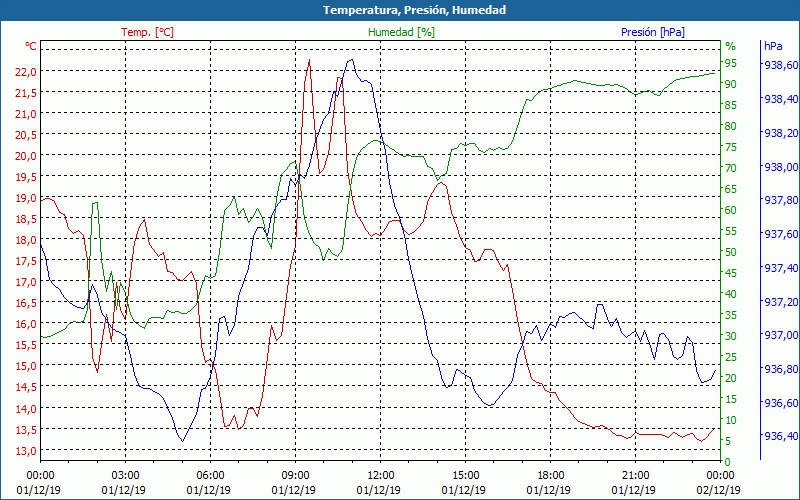Click the 15:00 time axis label
Screen dimensions: 800x500
(465, 476)
